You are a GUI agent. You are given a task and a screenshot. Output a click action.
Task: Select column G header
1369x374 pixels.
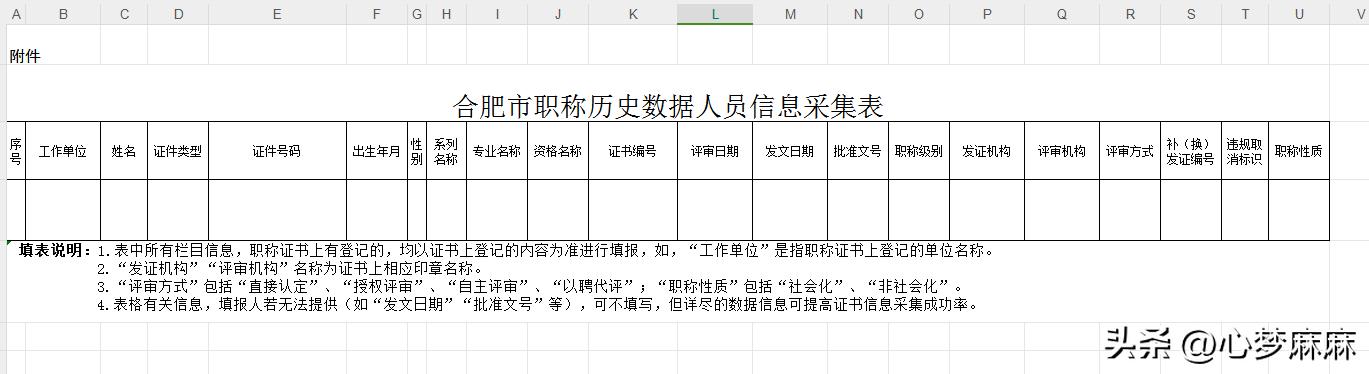coord(417,13)
